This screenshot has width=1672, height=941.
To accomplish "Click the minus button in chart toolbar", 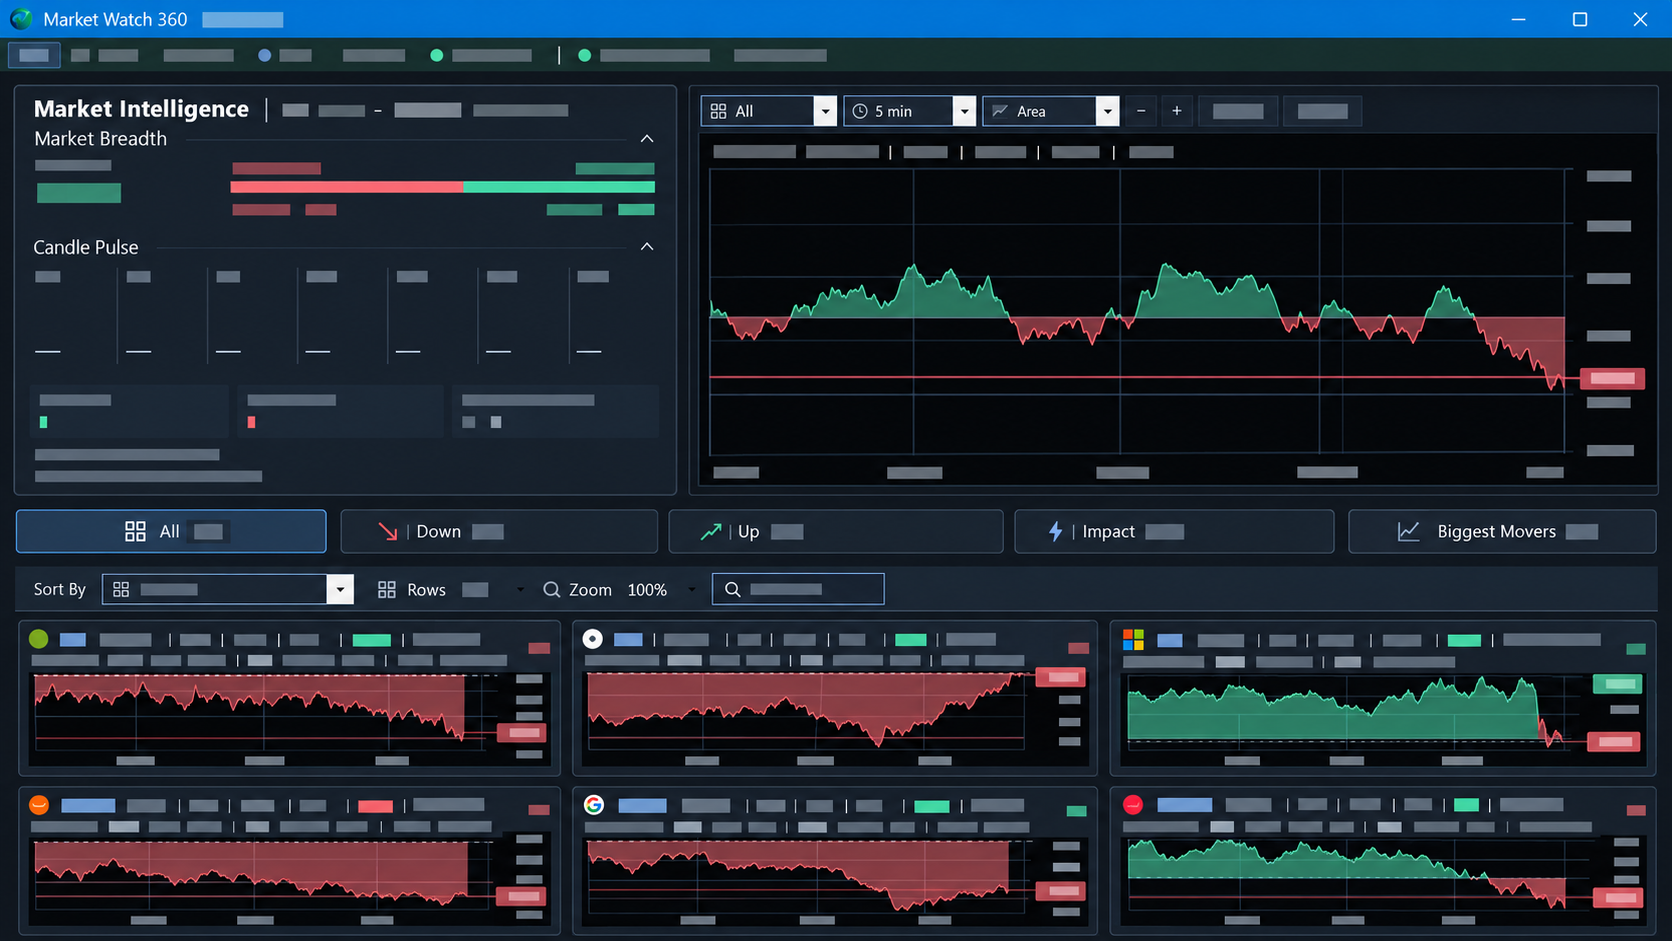I will point(1141,111).
